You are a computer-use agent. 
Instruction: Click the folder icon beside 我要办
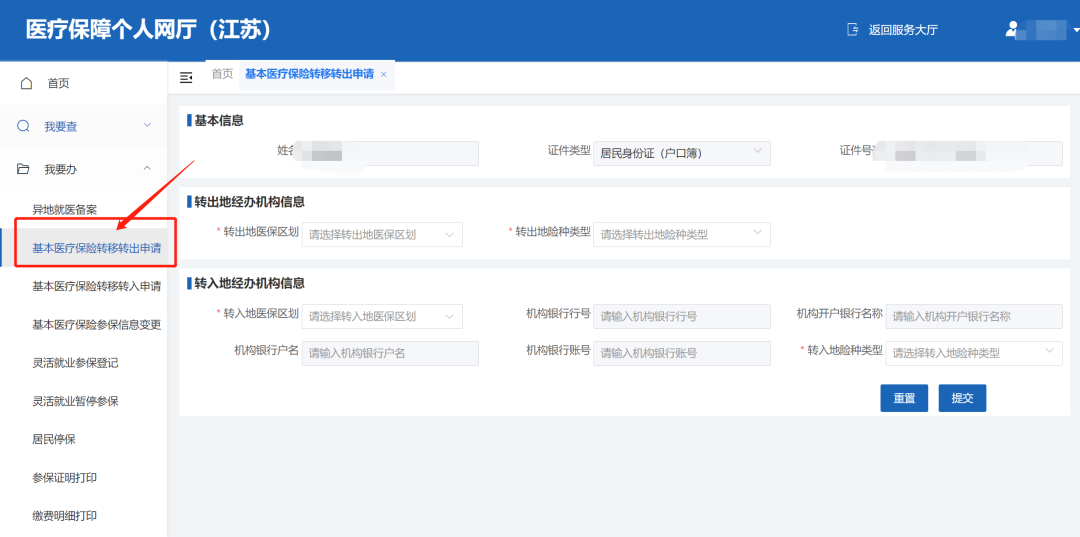point(24,169)
